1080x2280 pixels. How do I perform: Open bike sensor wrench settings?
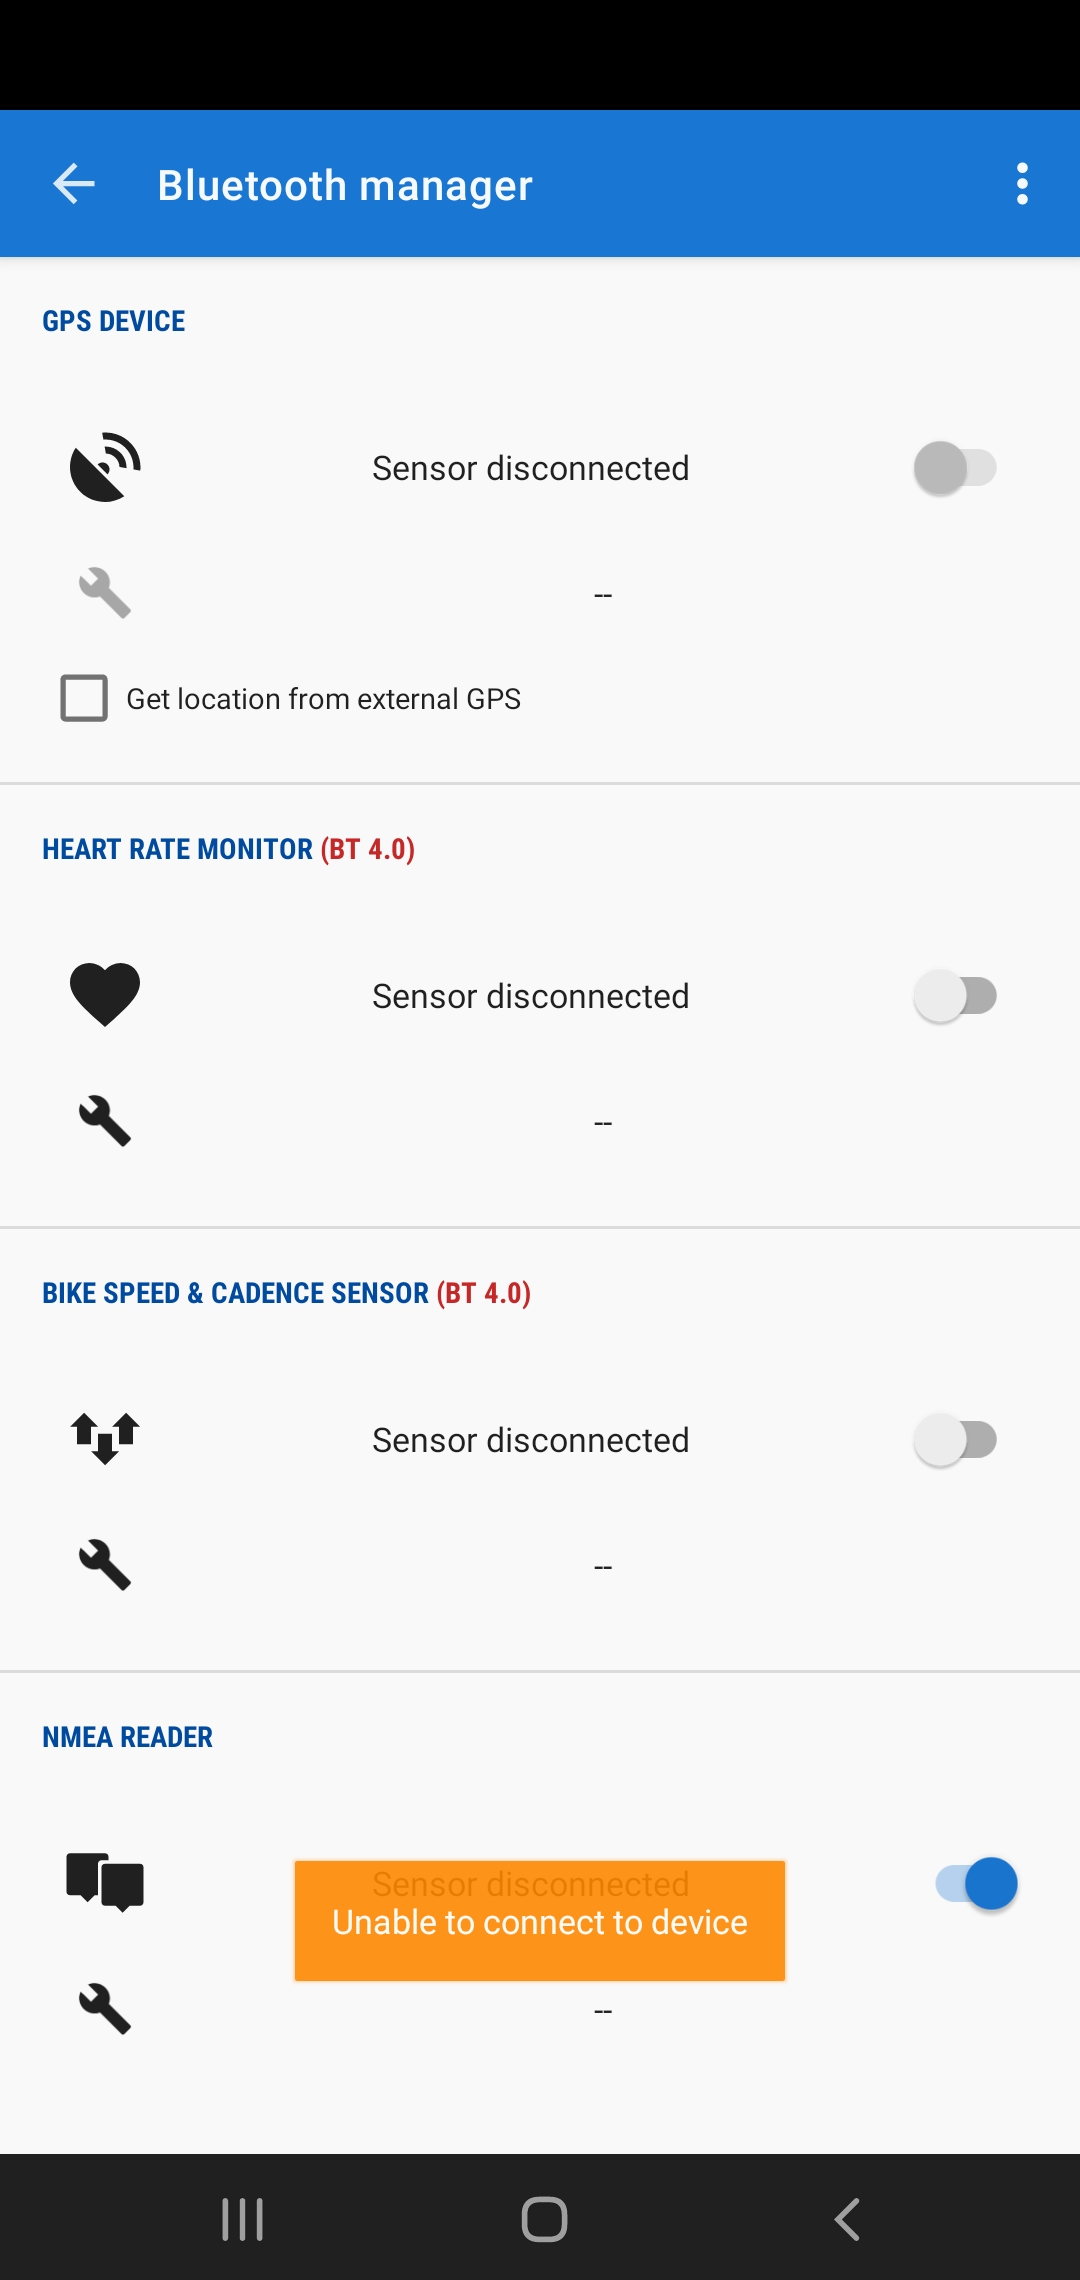point(105,1565)
